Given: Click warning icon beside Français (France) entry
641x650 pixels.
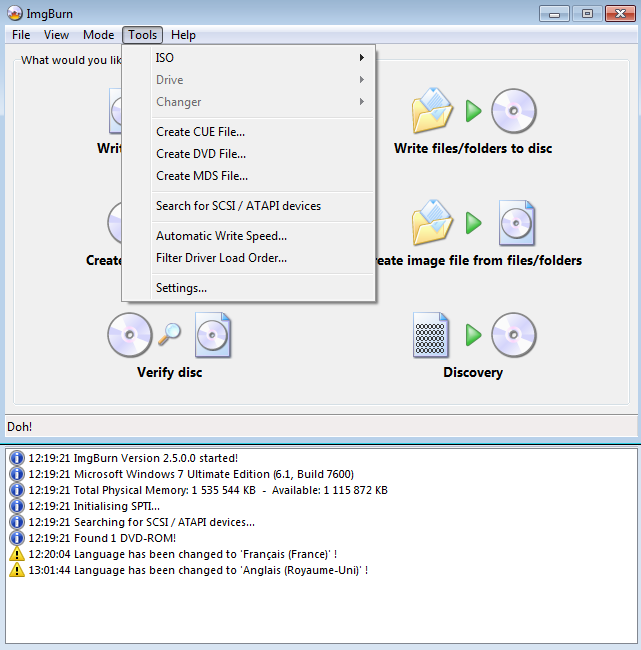Looking at the screenshot, I should tap(17, 554).
